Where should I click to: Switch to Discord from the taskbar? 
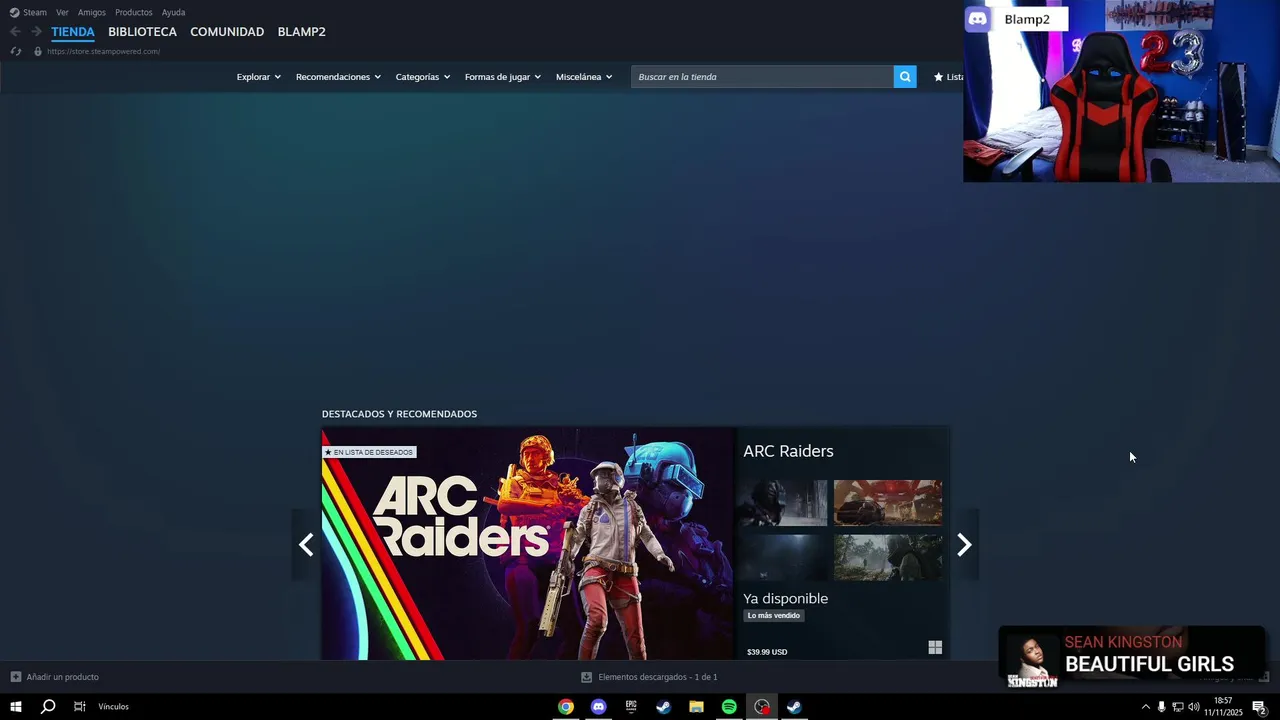coord(598,707)
